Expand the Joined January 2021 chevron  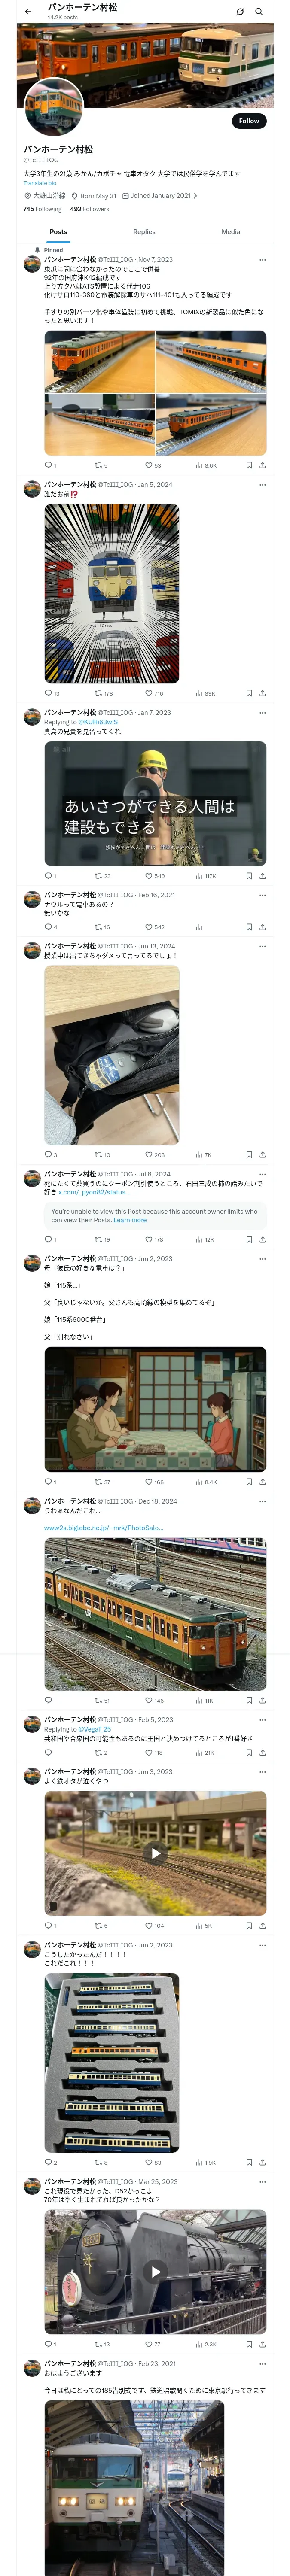click(195, 196)
